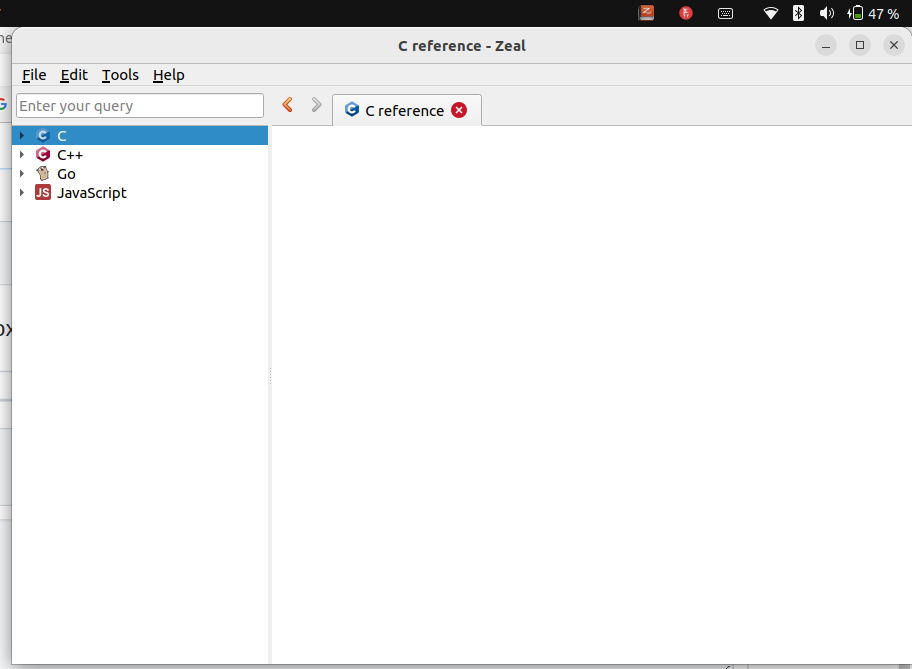Click the Enter your query search field
The height and width of the screenshot is (669, 912).
point(139,105)
